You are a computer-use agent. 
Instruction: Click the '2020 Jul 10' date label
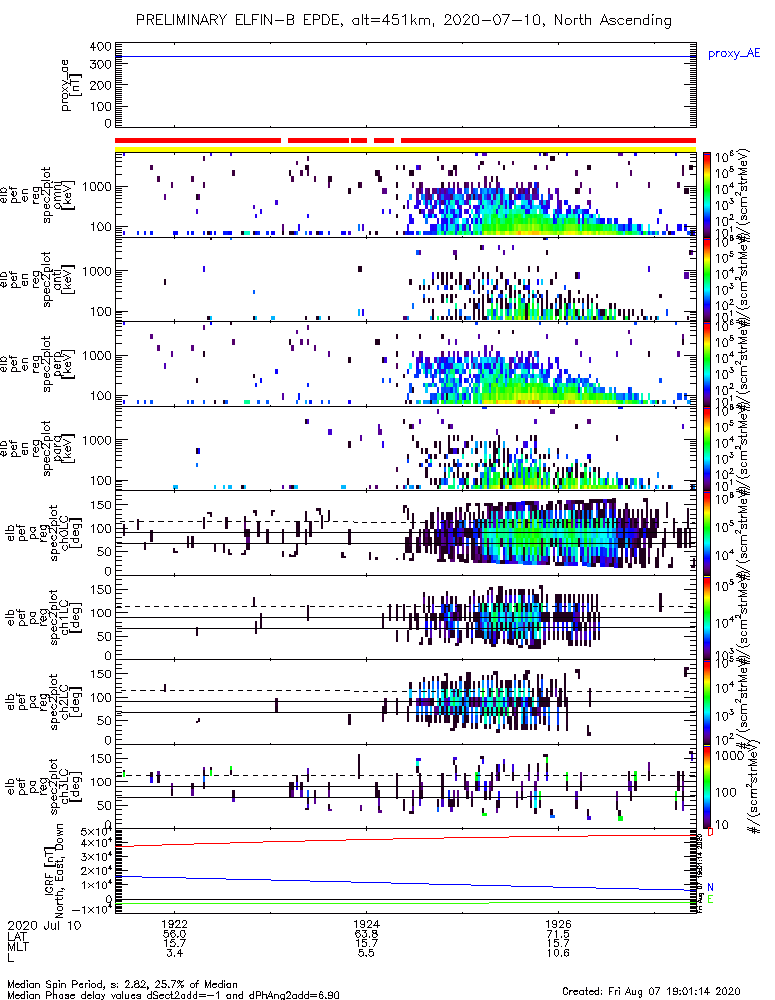45,925
